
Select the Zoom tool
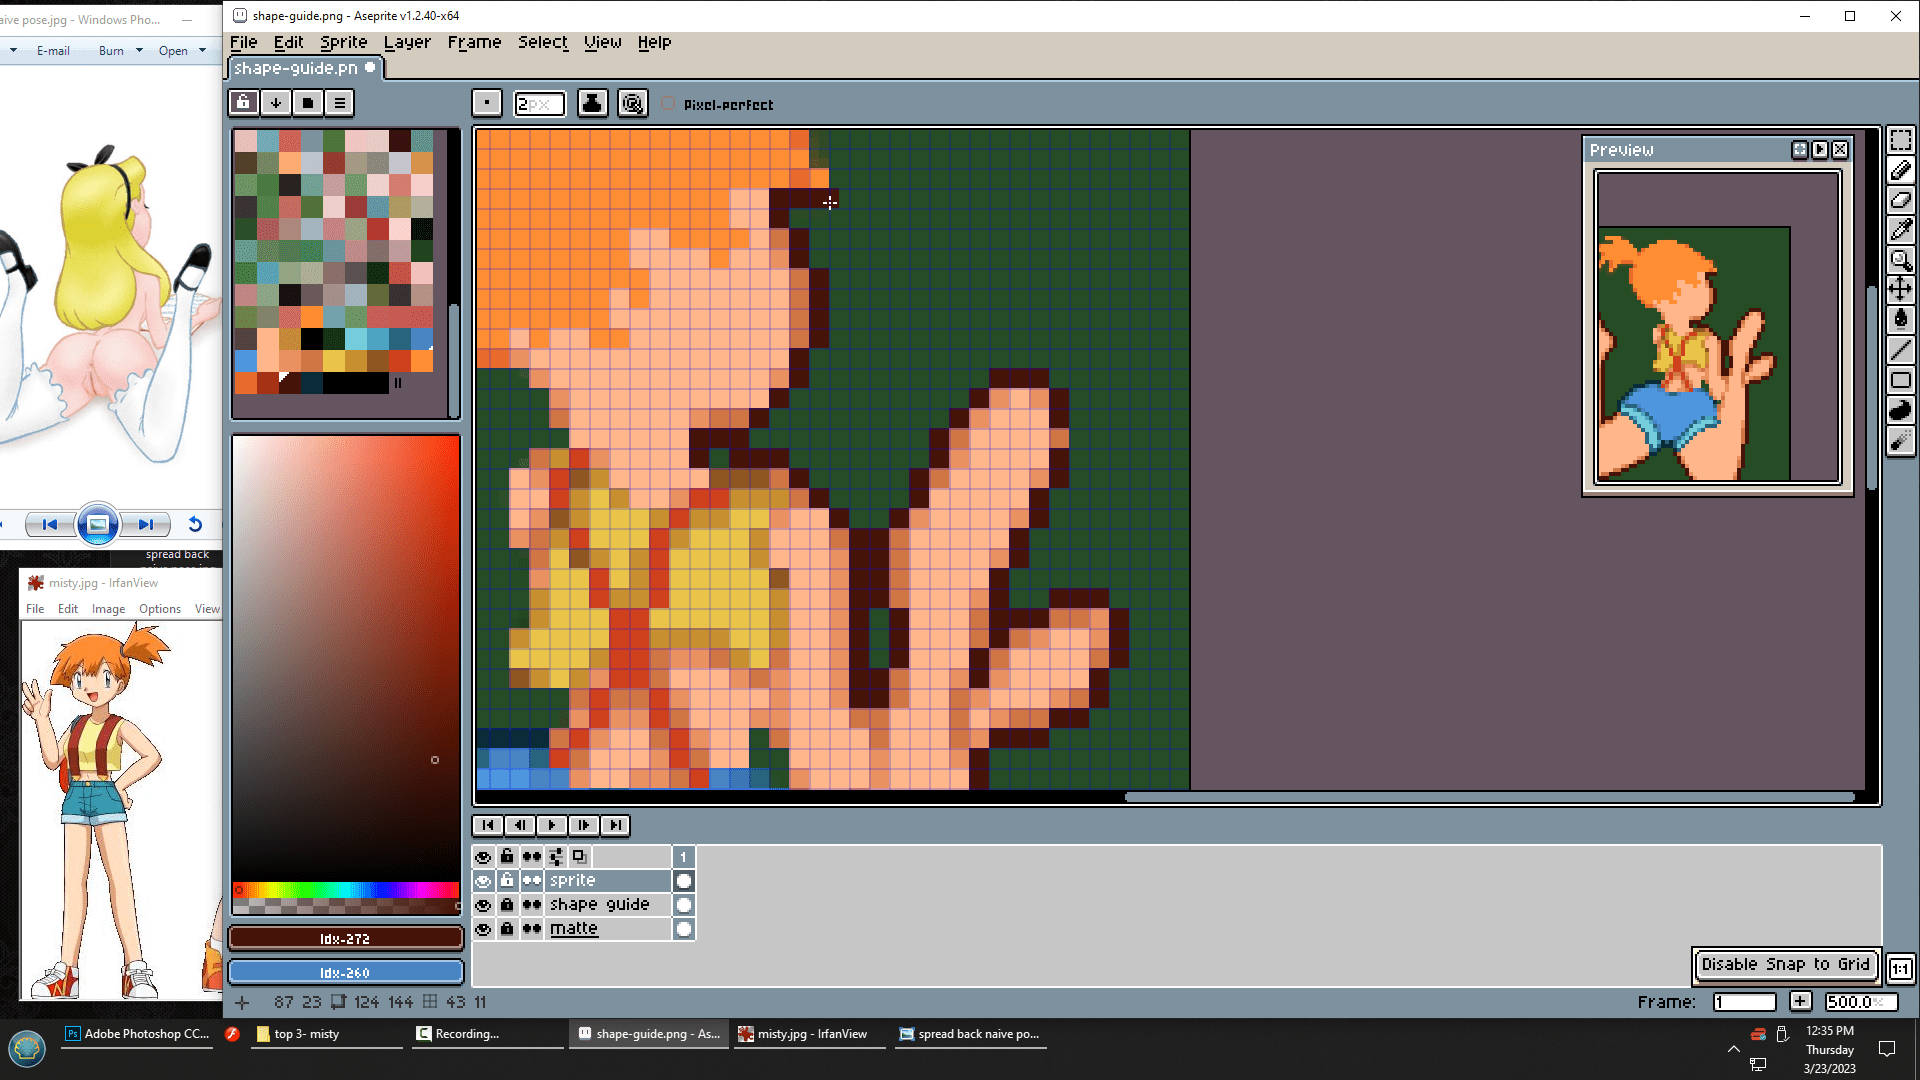[1902, 260]
